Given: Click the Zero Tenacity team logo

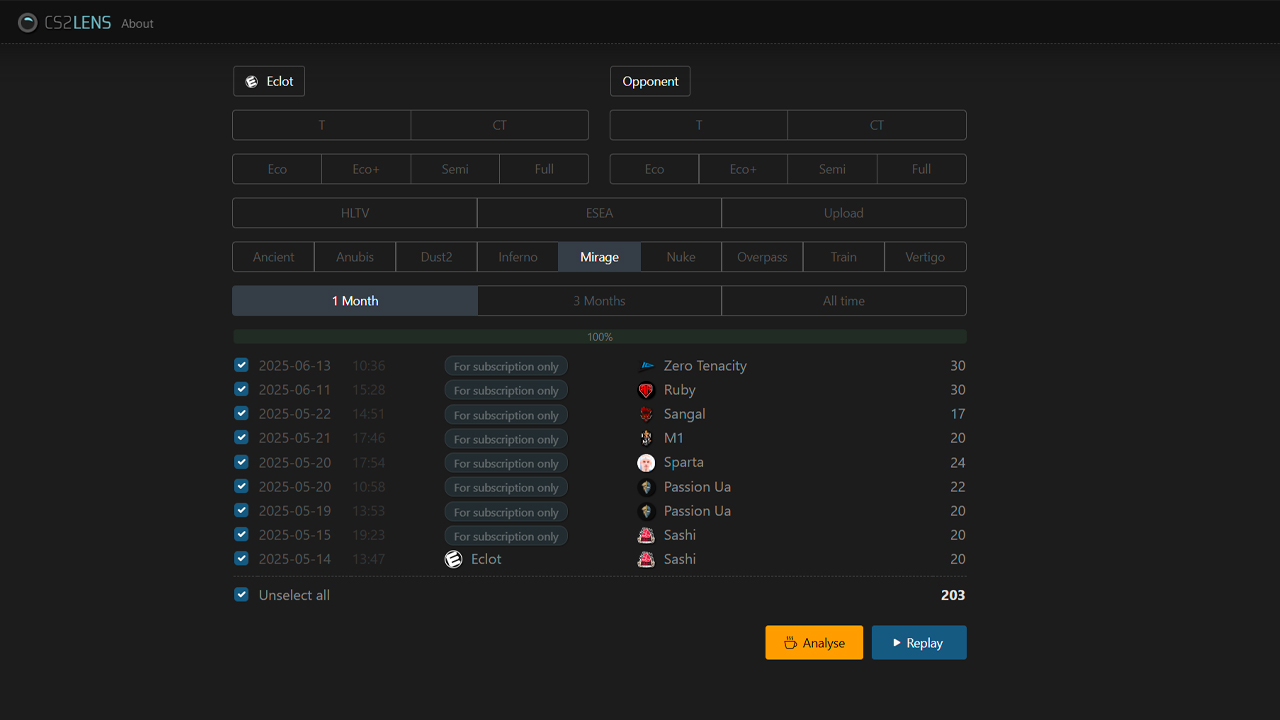Looking at the screenshot, I should pos(647,366).
